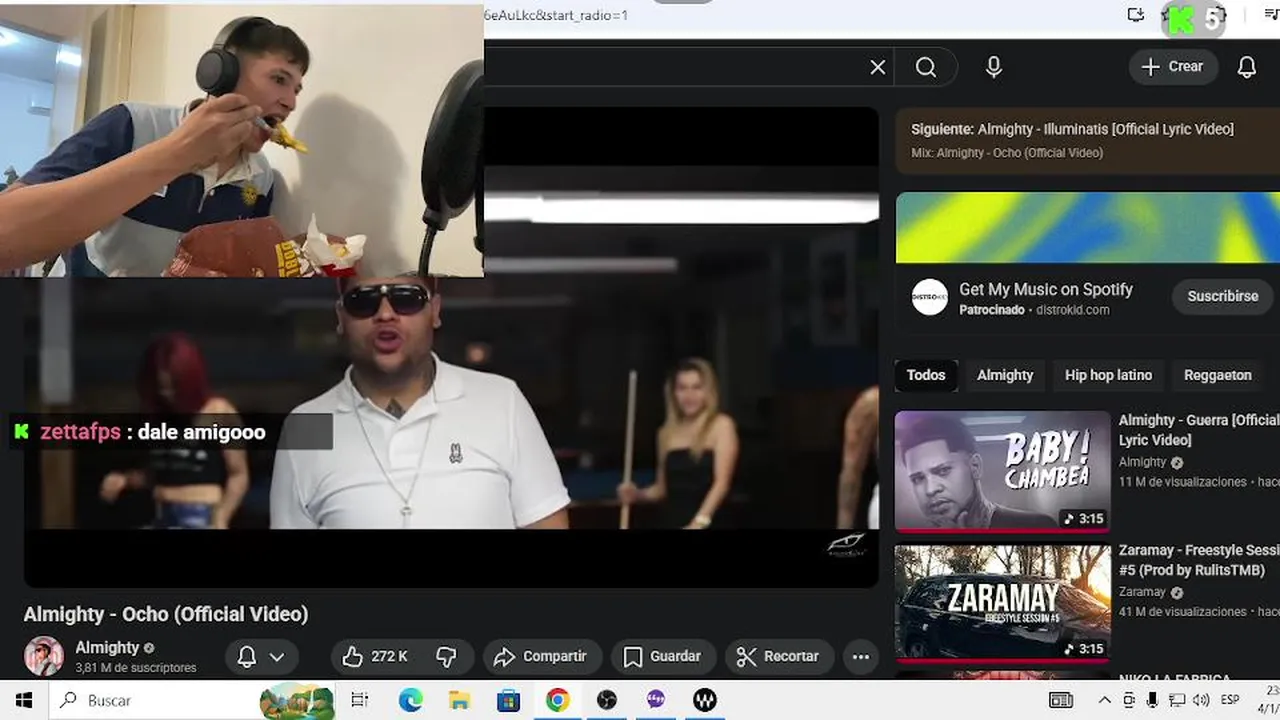1280x720 pixels.
Task: Click Mix: Almighty - Ocho playlist label
Action: click(1007, 153)
